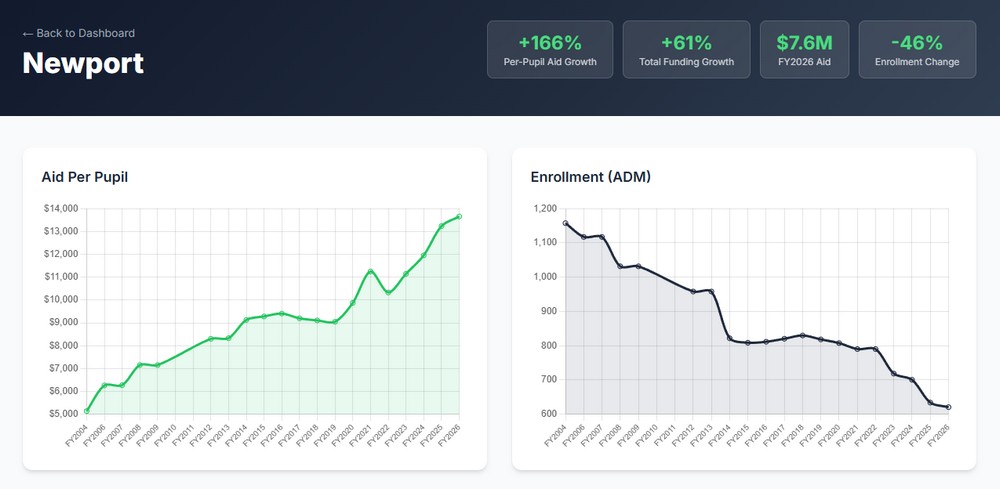The height and width of the screenshot is (489, 1000).
Task: Select FY2022 dip point on Aid Per Pupil chart
Action: coord(388,292)
